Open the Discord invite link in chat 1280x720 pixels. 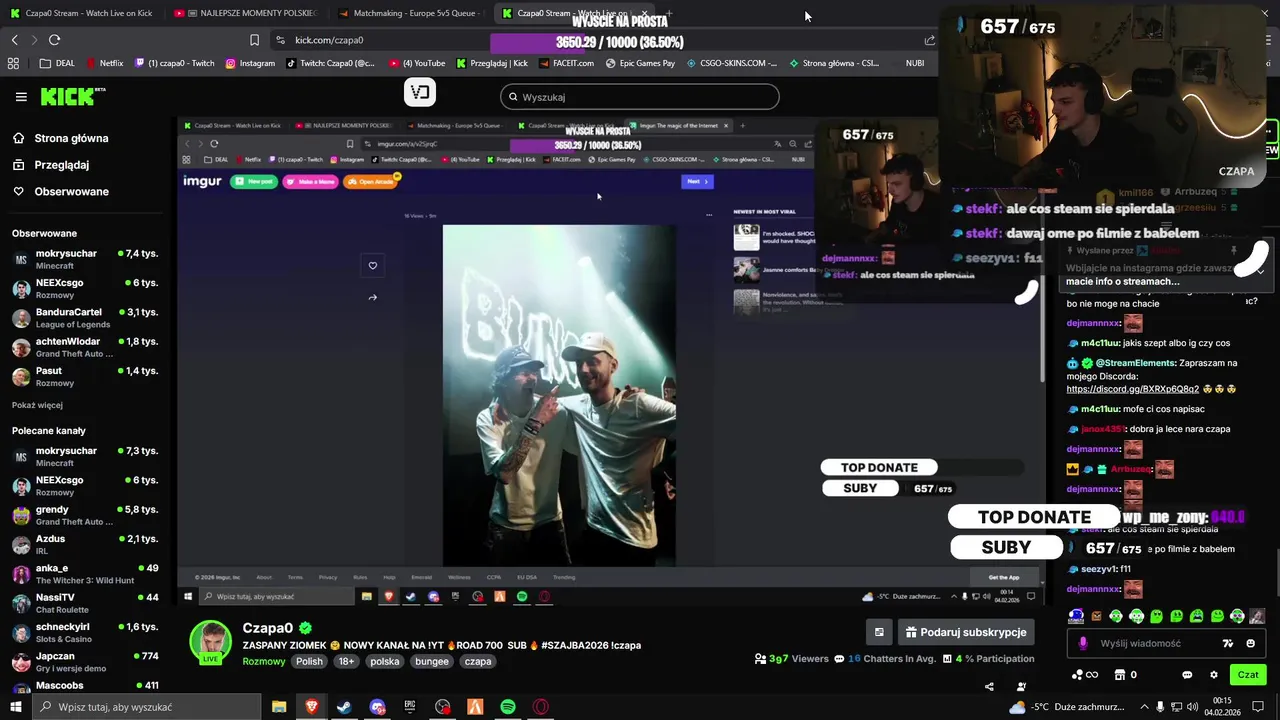click(1132, 389)
